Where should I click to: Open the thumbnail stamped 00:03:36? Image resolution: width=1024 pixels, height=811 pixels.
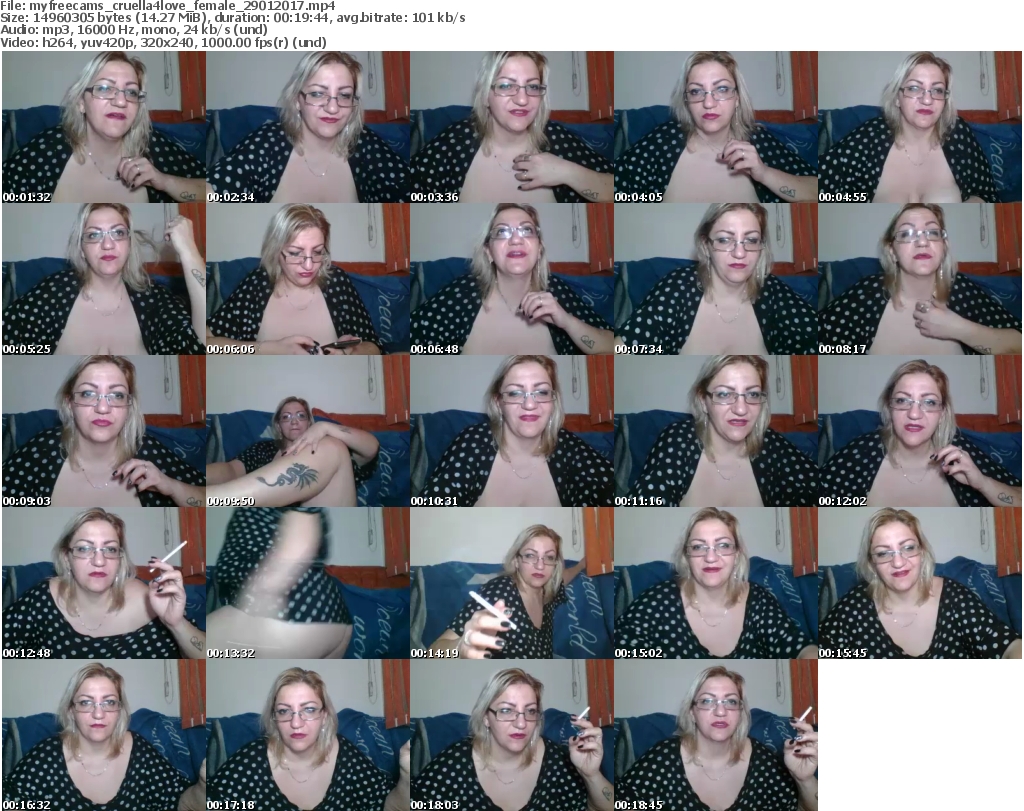(x=511, y=127)
